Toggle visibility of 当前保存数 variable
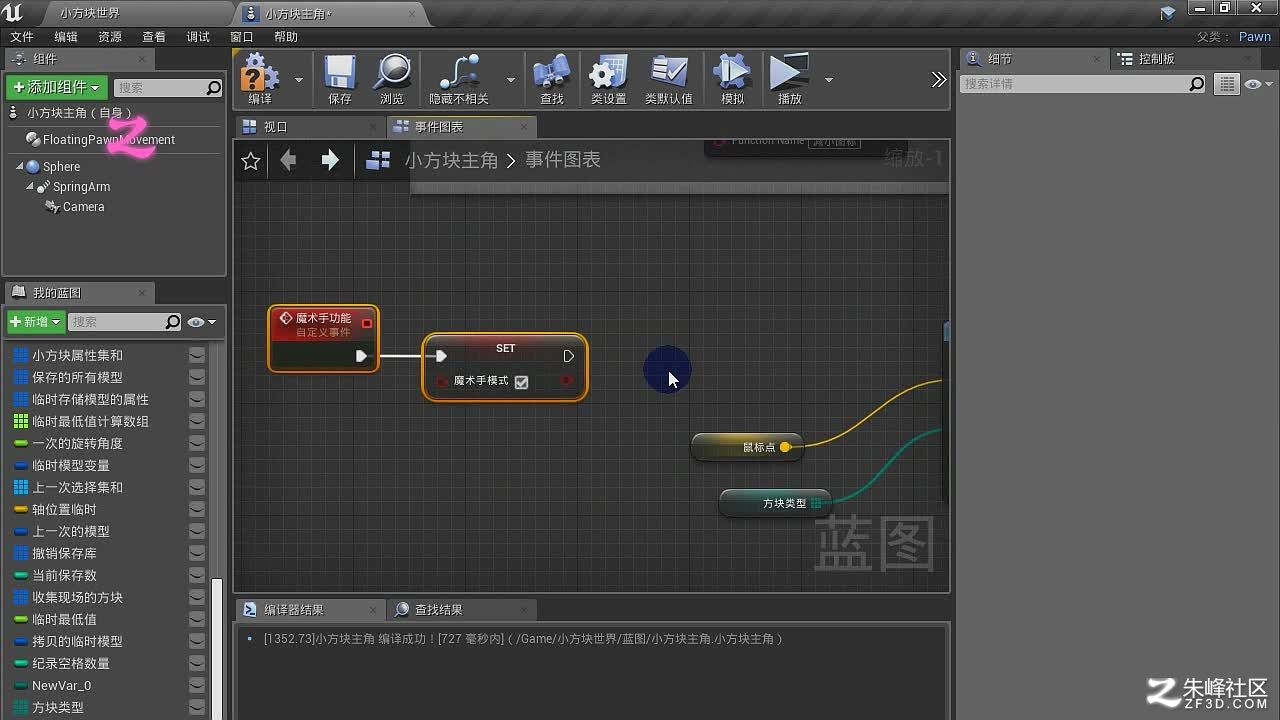This screenshot has height=720, width=1280. click(197, 575)
